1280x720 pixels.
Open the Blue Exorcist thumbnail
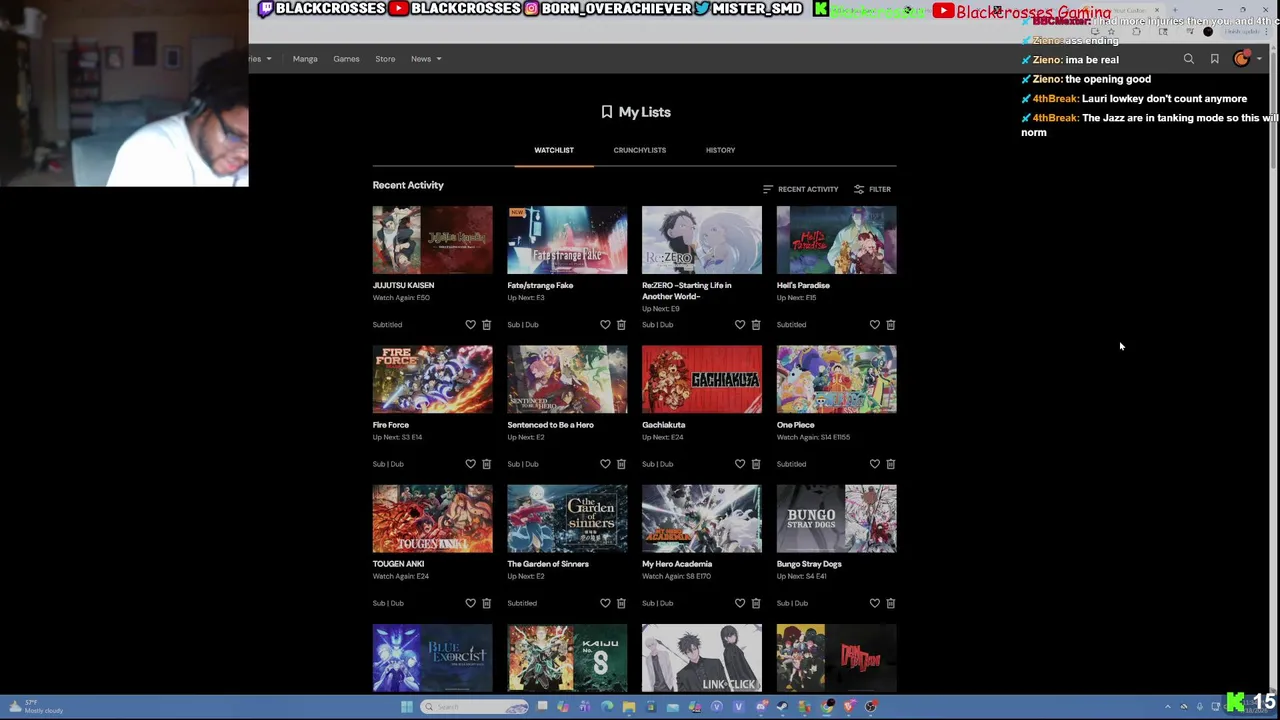tap(433, 658)
